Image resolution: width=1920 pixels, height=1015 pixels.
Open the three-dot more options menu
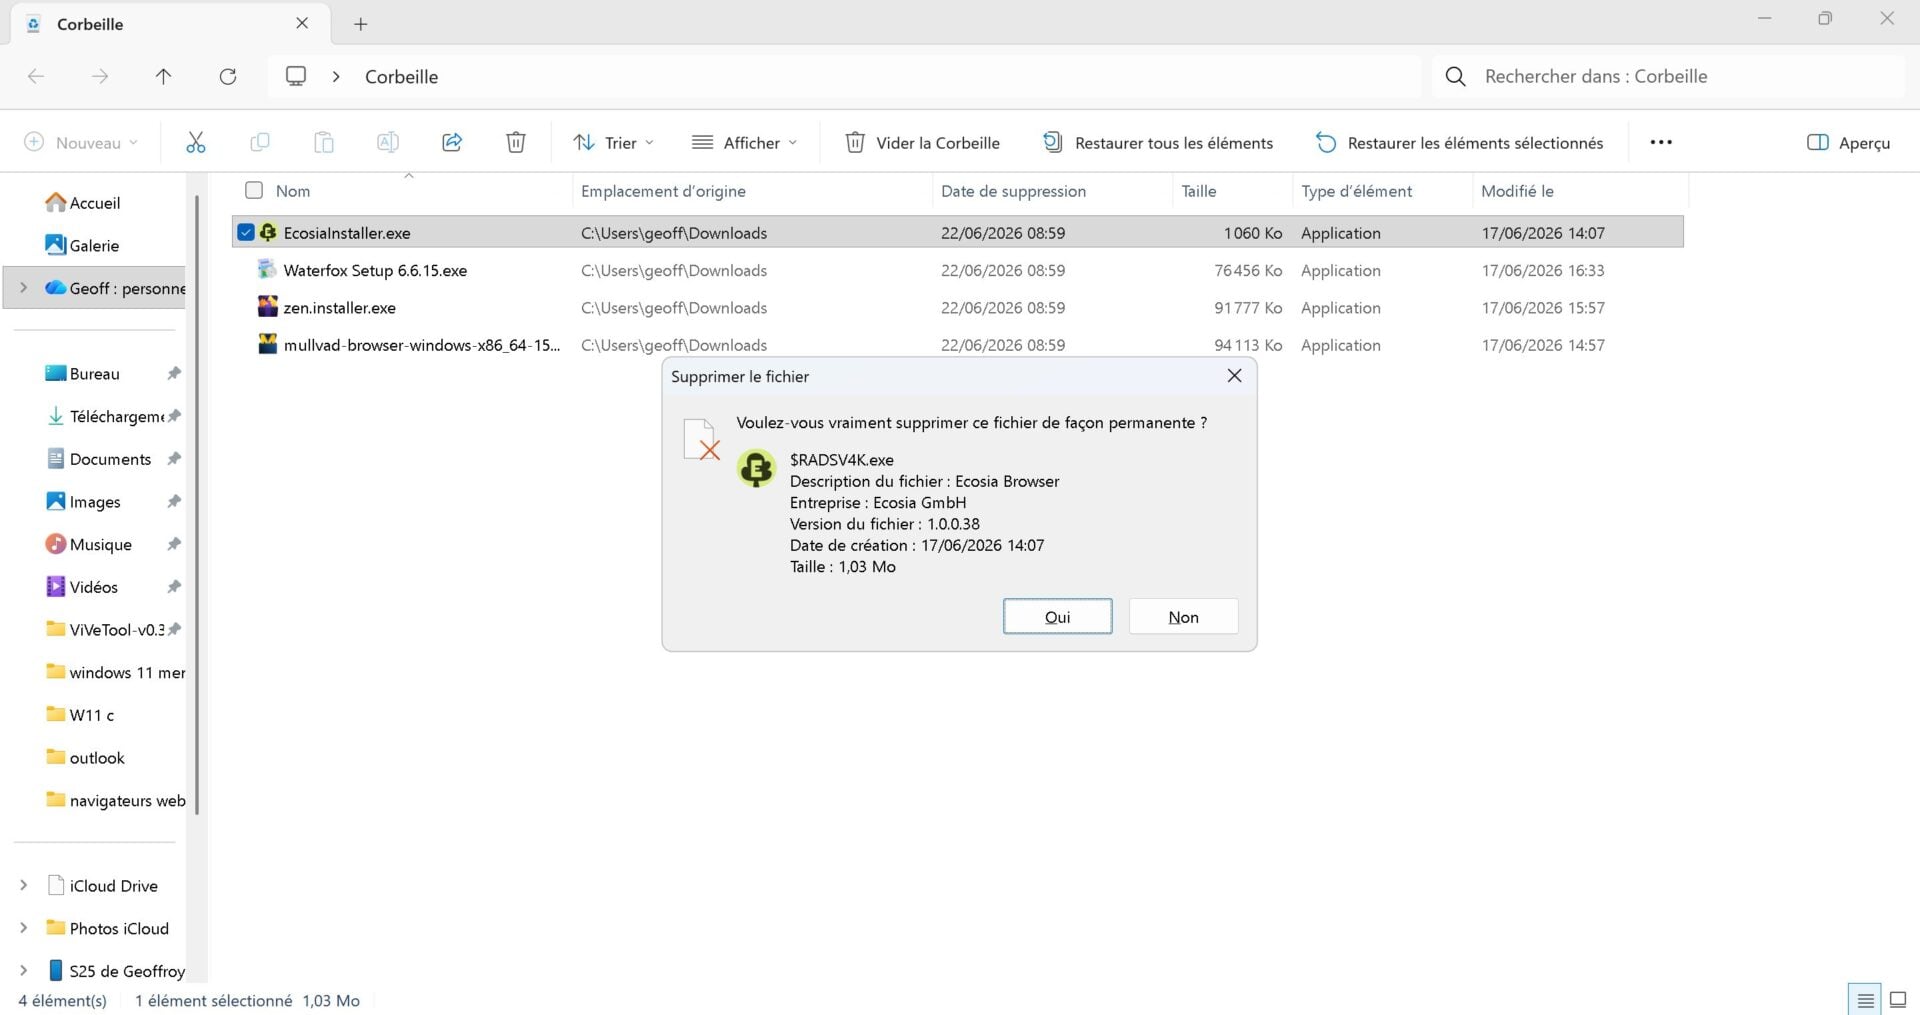[x=1661, y=143]
